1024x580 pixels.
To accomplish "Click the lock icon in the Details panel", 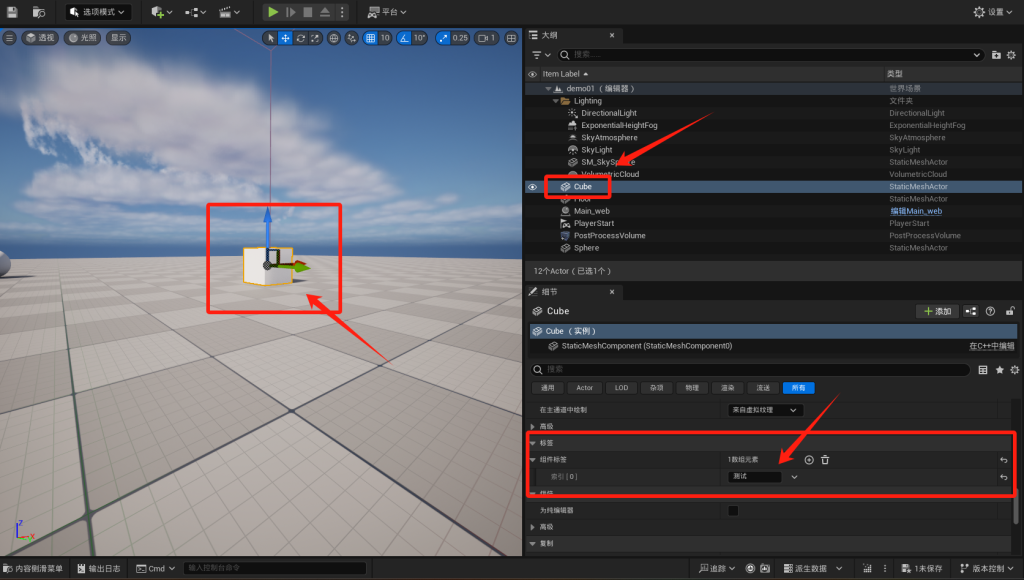I will coord(1011,311).
